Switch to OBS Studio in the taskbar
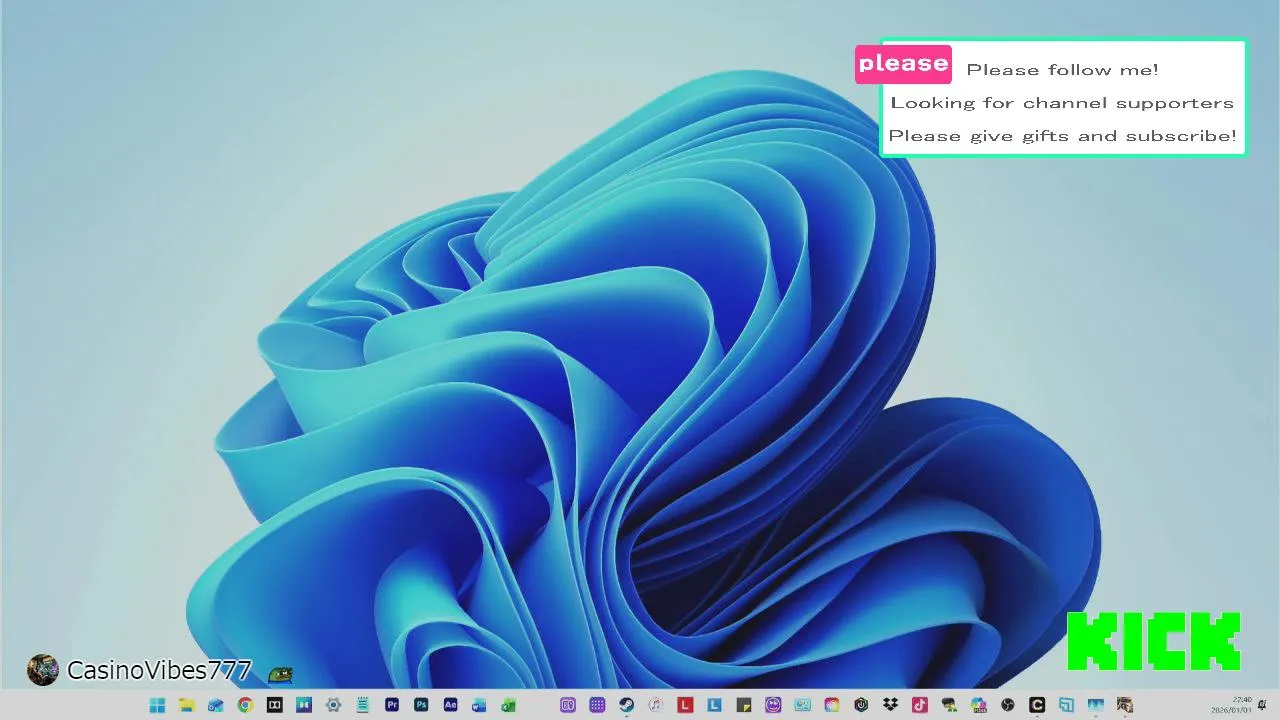 coord(1008,705)
